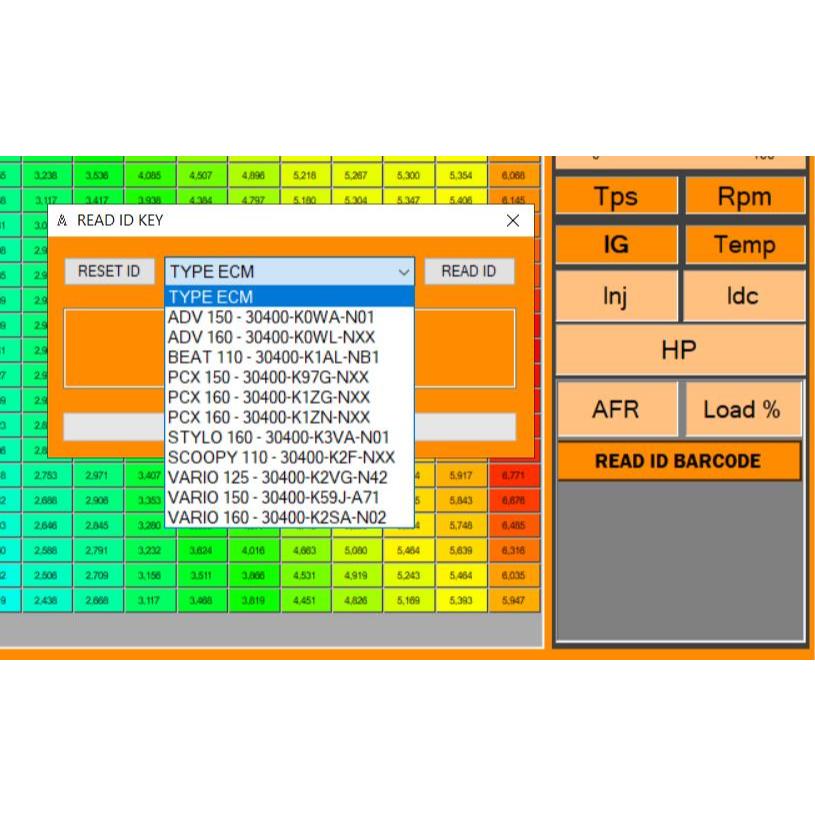The width and height of the screenshot is (815, 815).
Task: Click map cell with value 2,845
Action: (x=97, y=525)
